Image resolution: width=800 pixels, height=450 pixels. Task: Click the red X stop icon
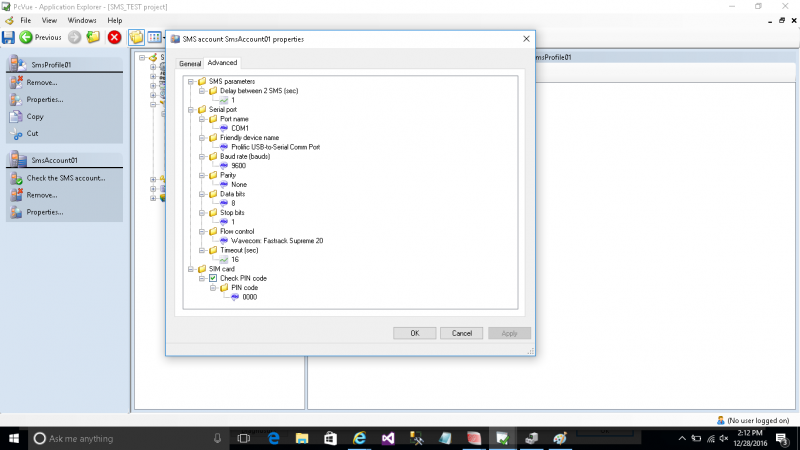pyautogui.click(x=114, y=37)
